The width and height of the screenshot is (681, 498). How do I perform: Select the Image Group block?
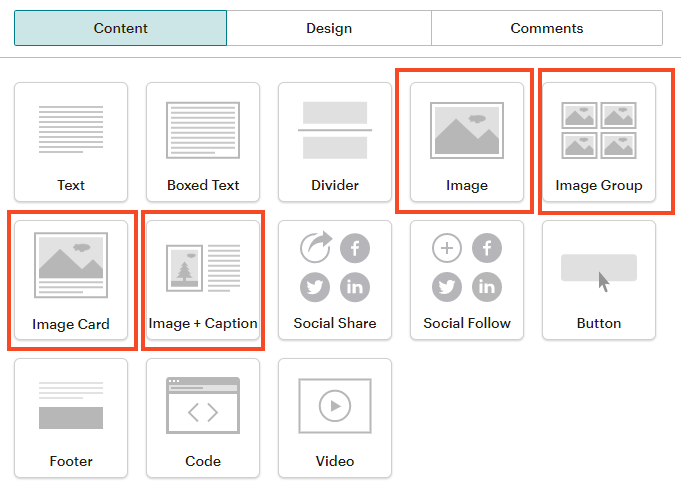tap(599, 143)
